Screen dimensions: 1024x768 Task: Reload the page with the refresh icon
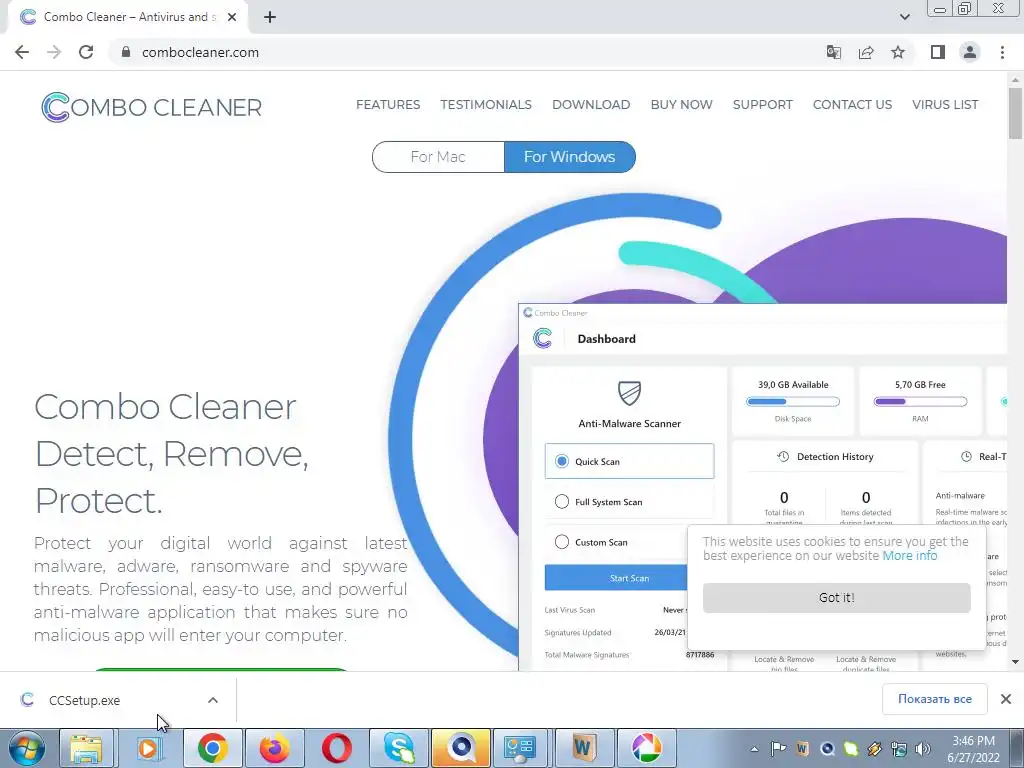coord(86,52)
